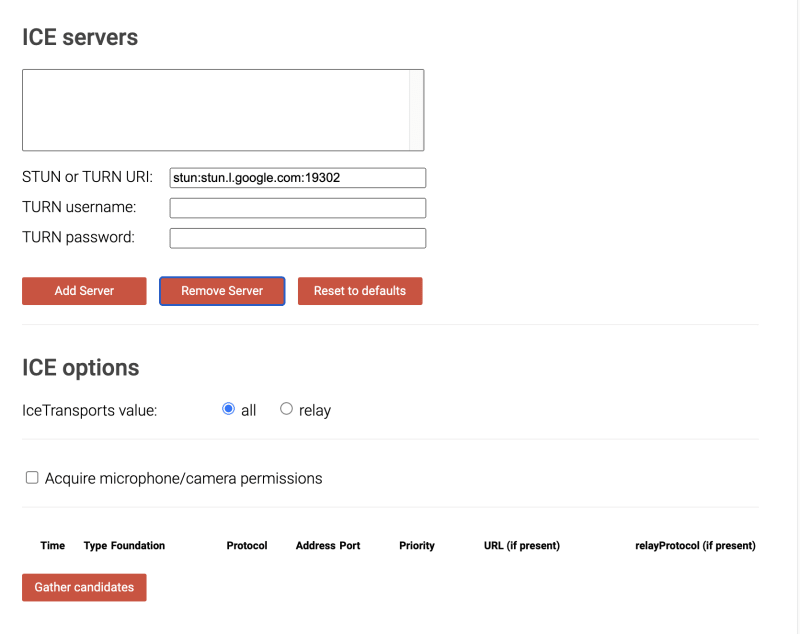800x634 pixels.
Task: Click the Time column header
Action: click(x=53, y=546)
